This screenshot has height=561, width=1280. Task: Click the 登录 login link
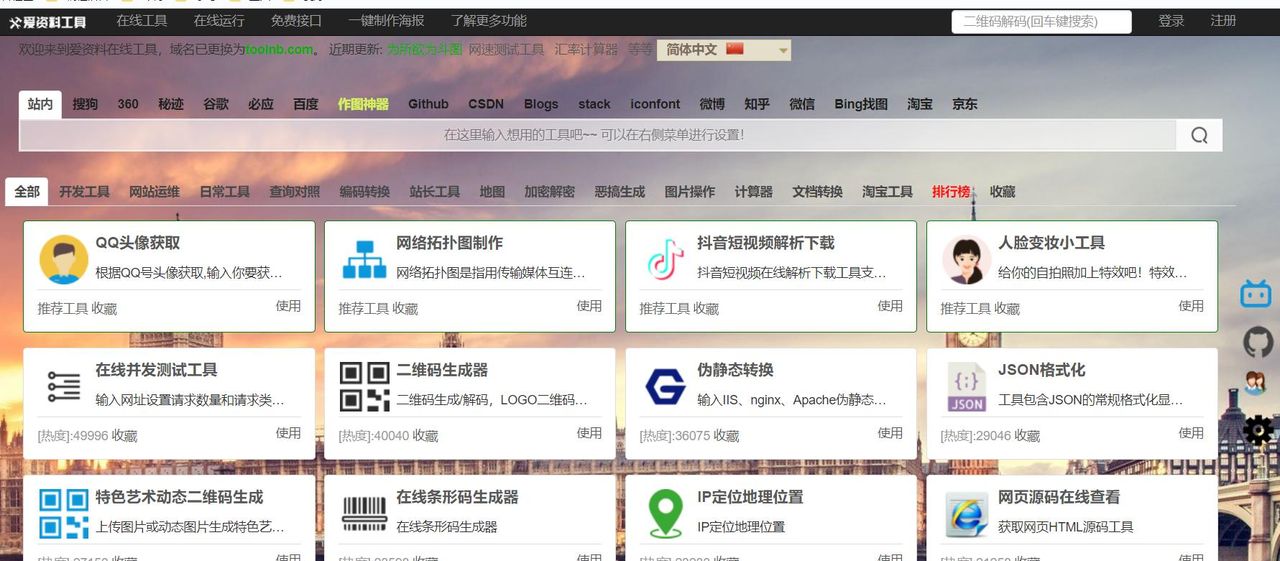coord(1171,21)
